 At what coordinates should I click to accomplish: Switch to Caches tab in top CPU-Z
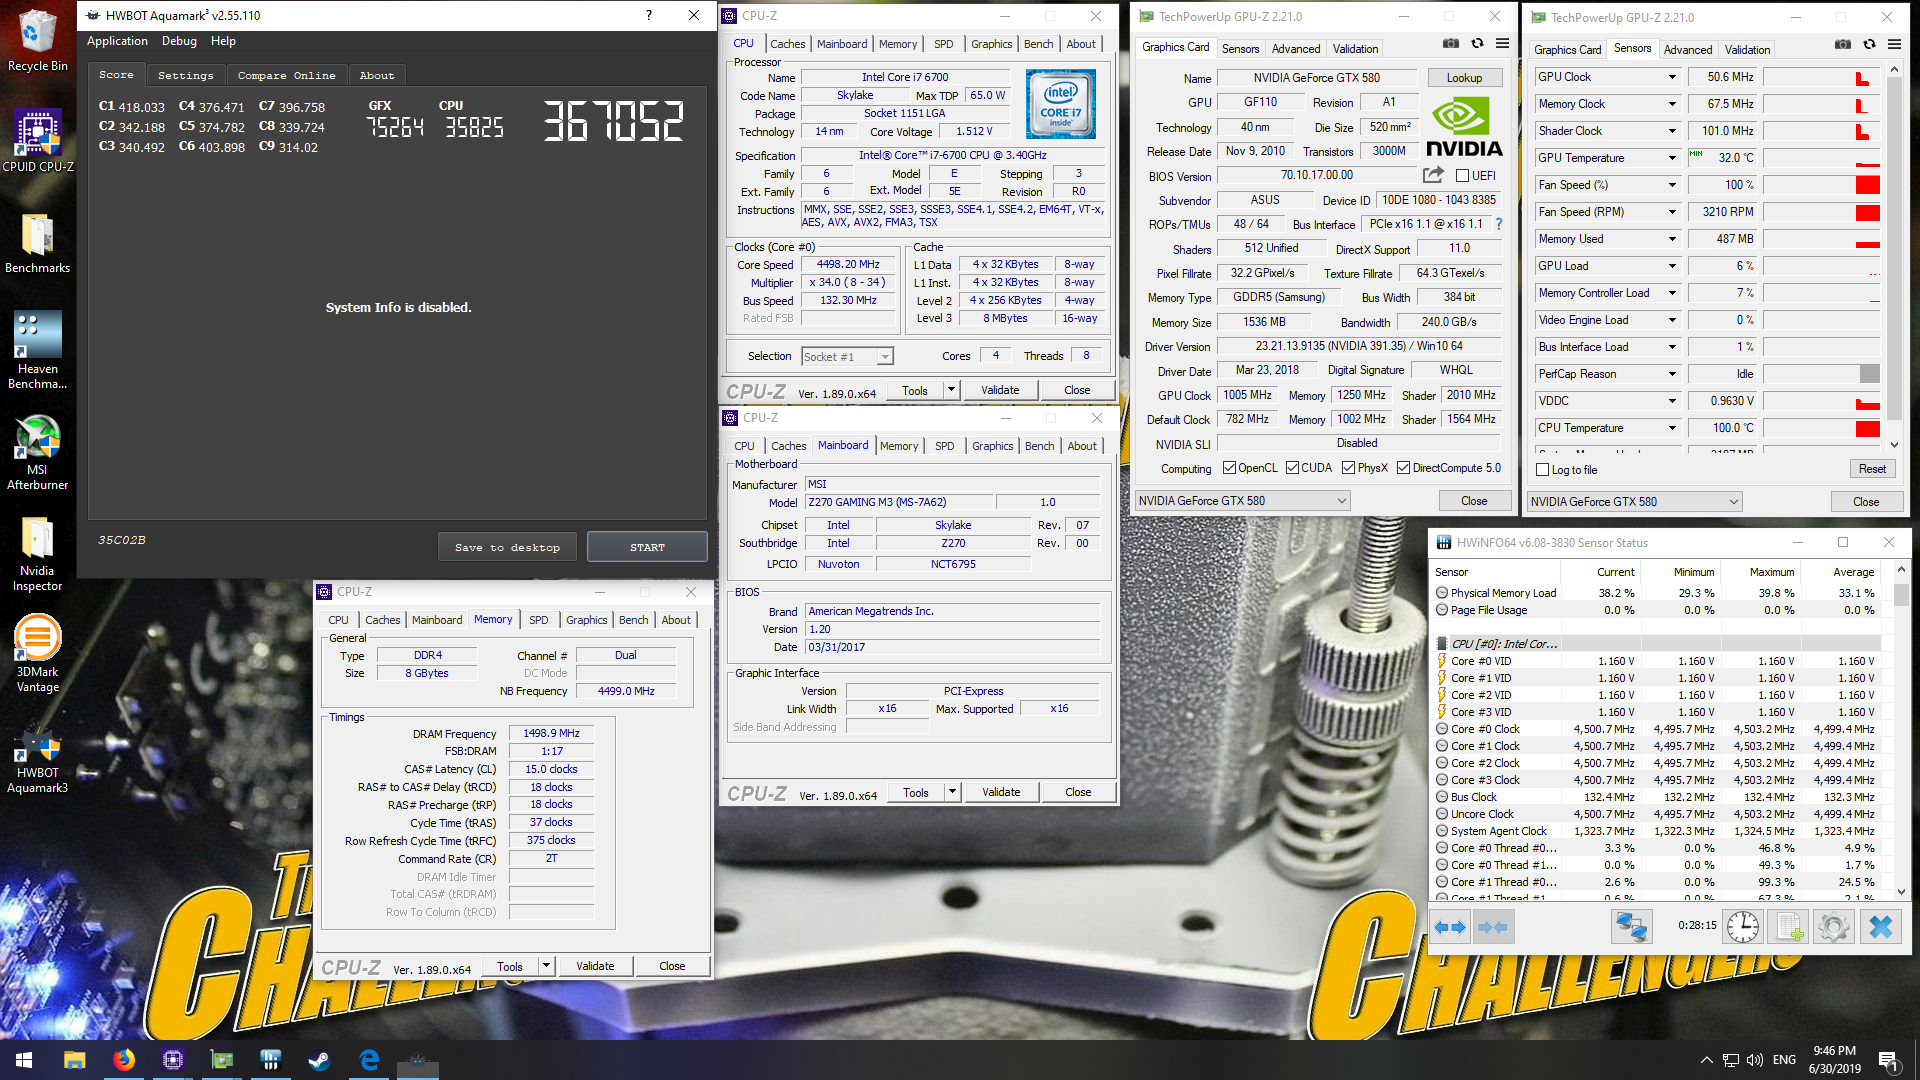[x=787, y=44]
